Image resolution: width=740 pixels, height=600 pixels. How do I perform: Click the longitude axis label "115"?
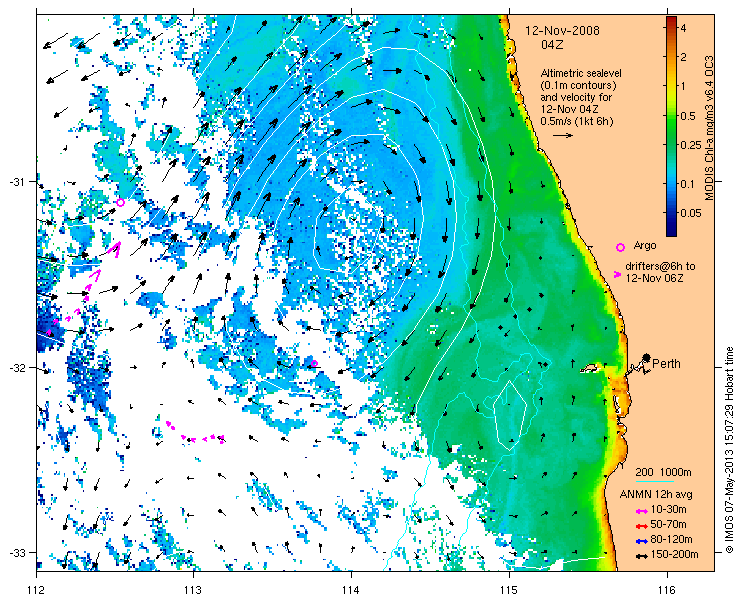point(510,590)
